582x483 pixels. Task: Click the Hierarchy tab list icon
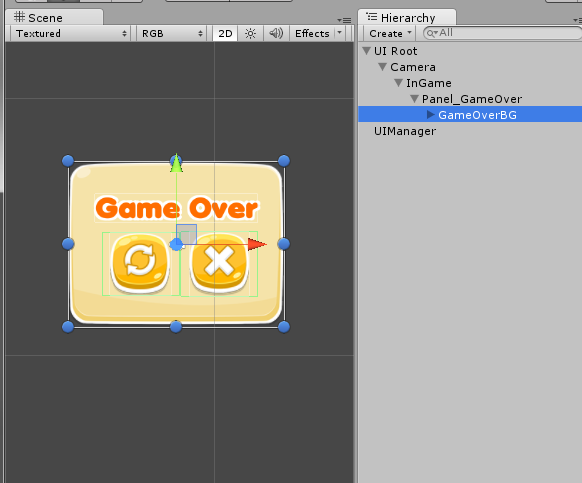372,17
